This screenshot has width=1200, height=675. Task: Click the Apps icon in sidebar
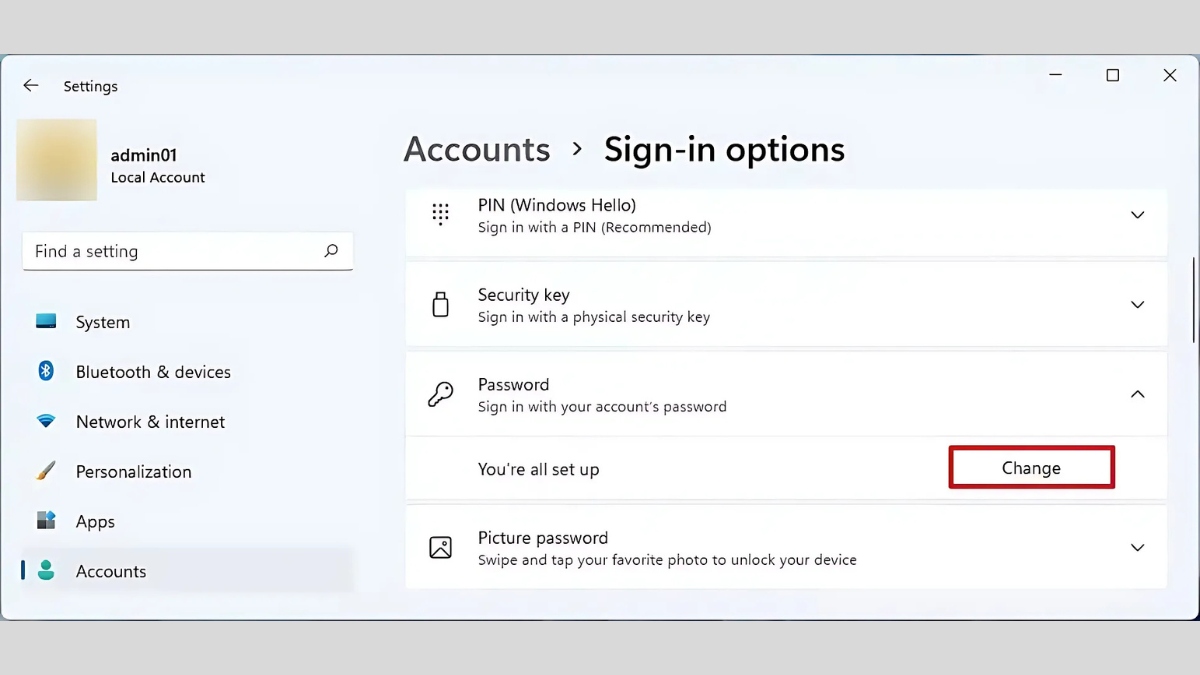[x=46, y=521]
